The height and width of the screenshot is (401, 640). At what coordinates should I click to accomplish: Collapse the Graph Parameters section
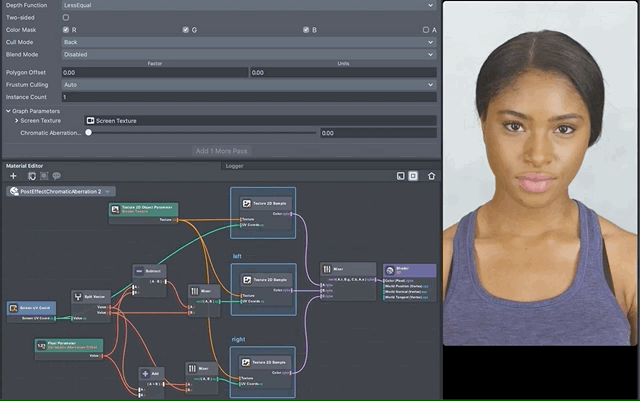(9, 110)
